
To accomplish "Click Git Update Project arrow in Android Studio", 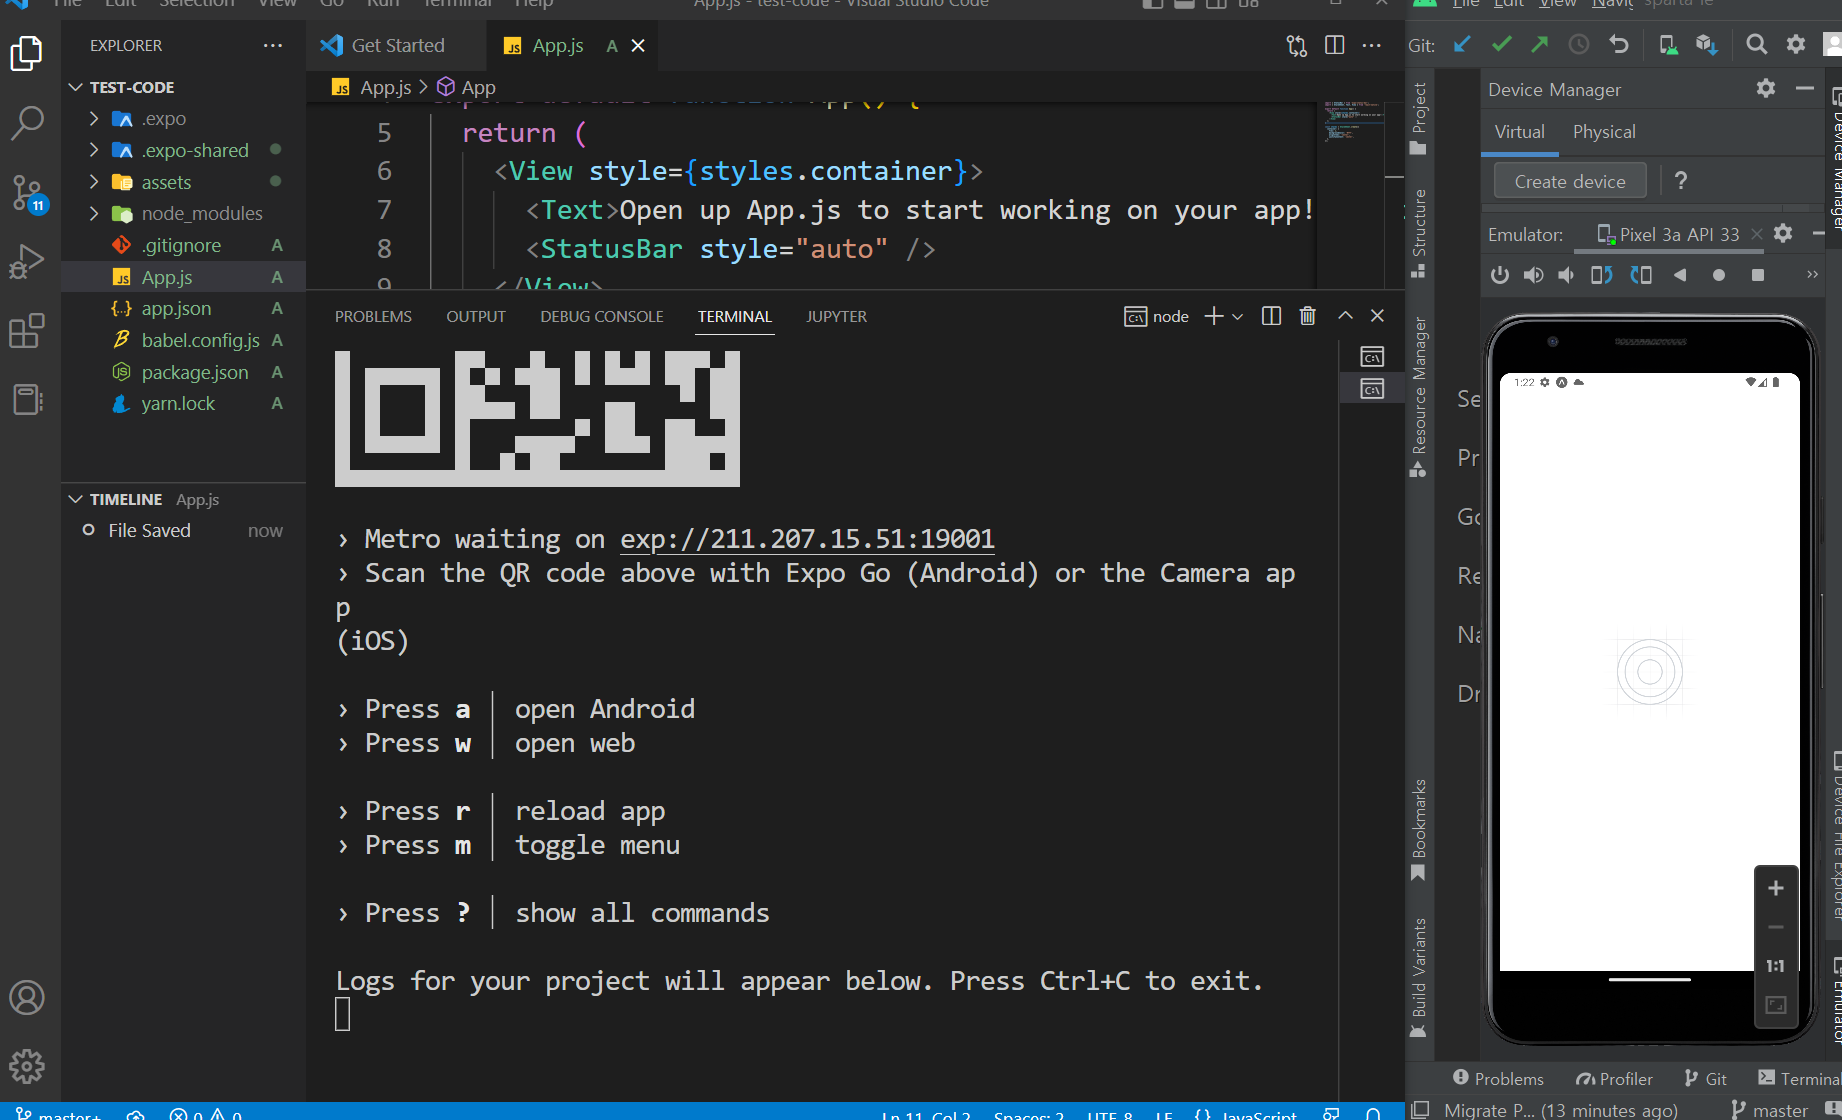I will [1463, 44].
